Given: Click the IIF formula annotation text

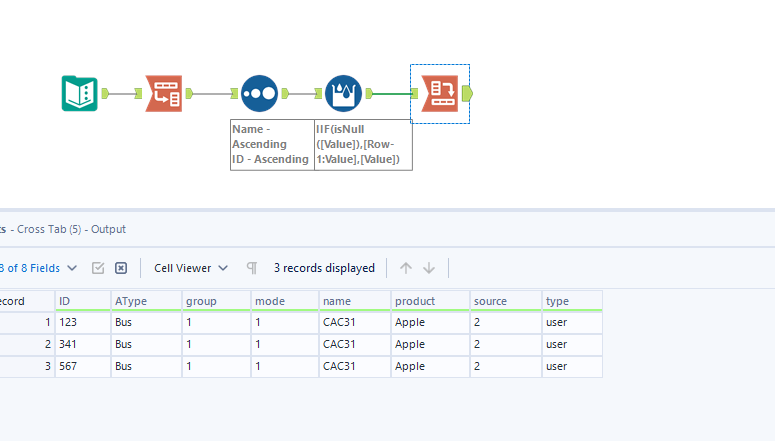Looking at the screenshot, I should coord(362,144).
